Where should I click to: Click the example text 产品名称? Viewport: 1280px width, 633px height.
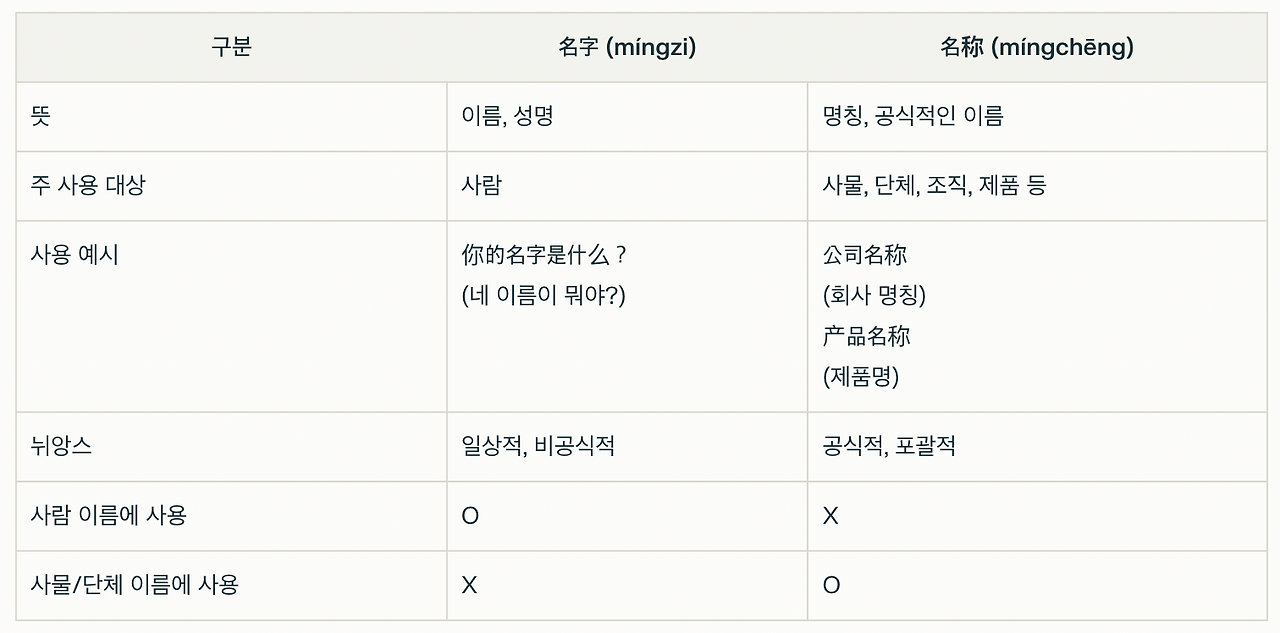pos(866,336)
